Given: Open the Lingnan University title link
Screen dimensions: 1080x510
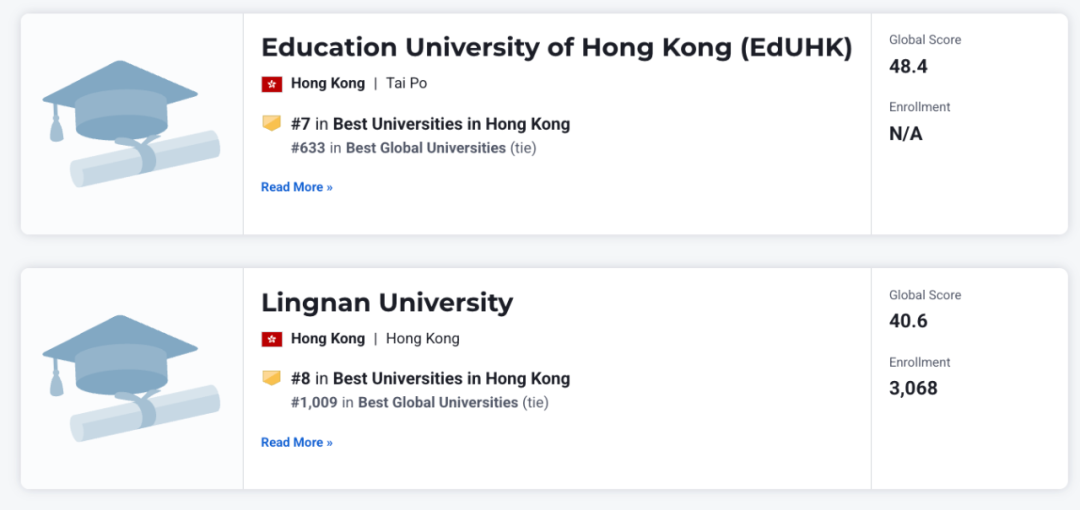Looking at the screenshot, I should pos(387,303).
